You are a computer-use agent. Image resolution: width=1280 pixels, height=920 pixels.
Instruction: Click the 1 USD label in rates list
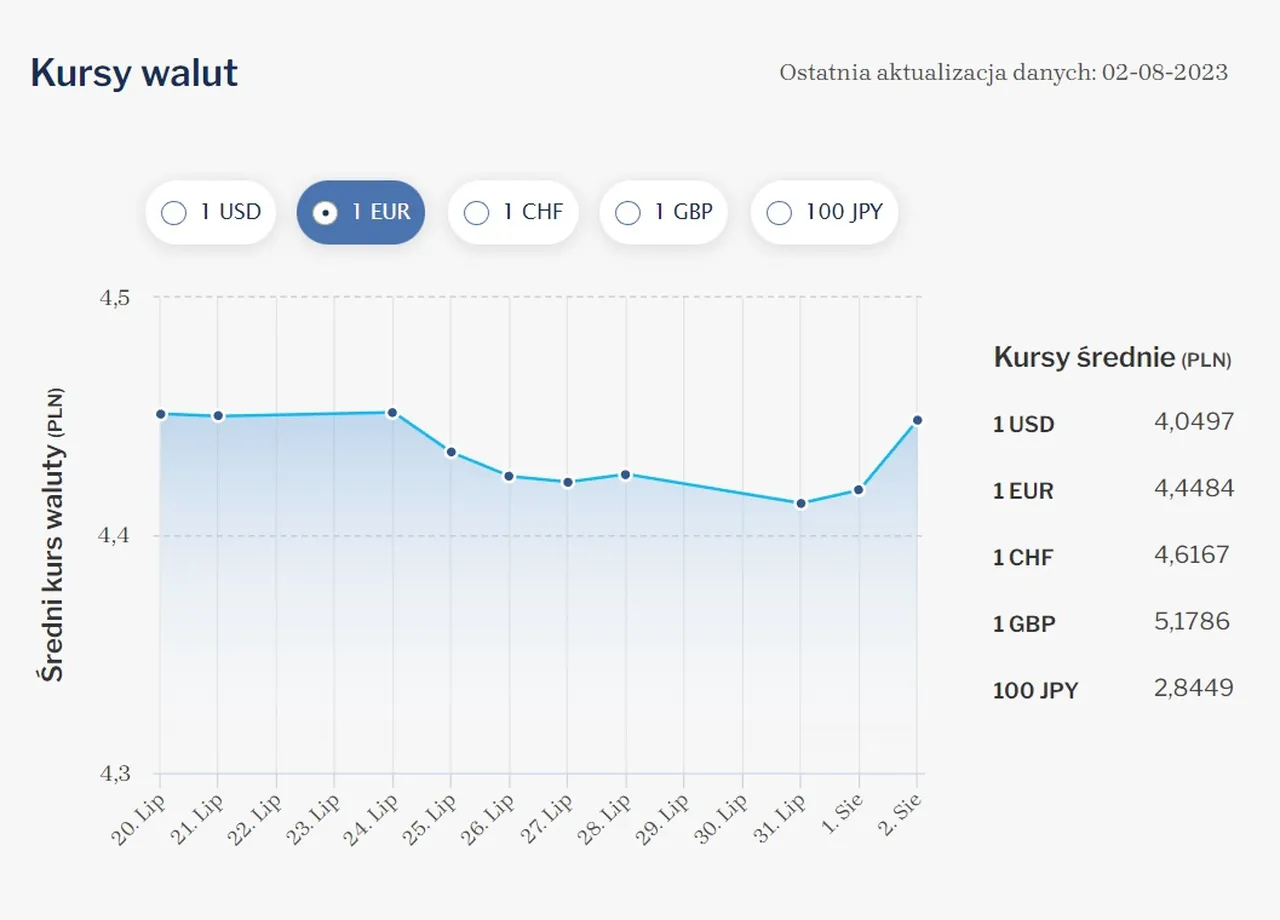click(1023, 424)
